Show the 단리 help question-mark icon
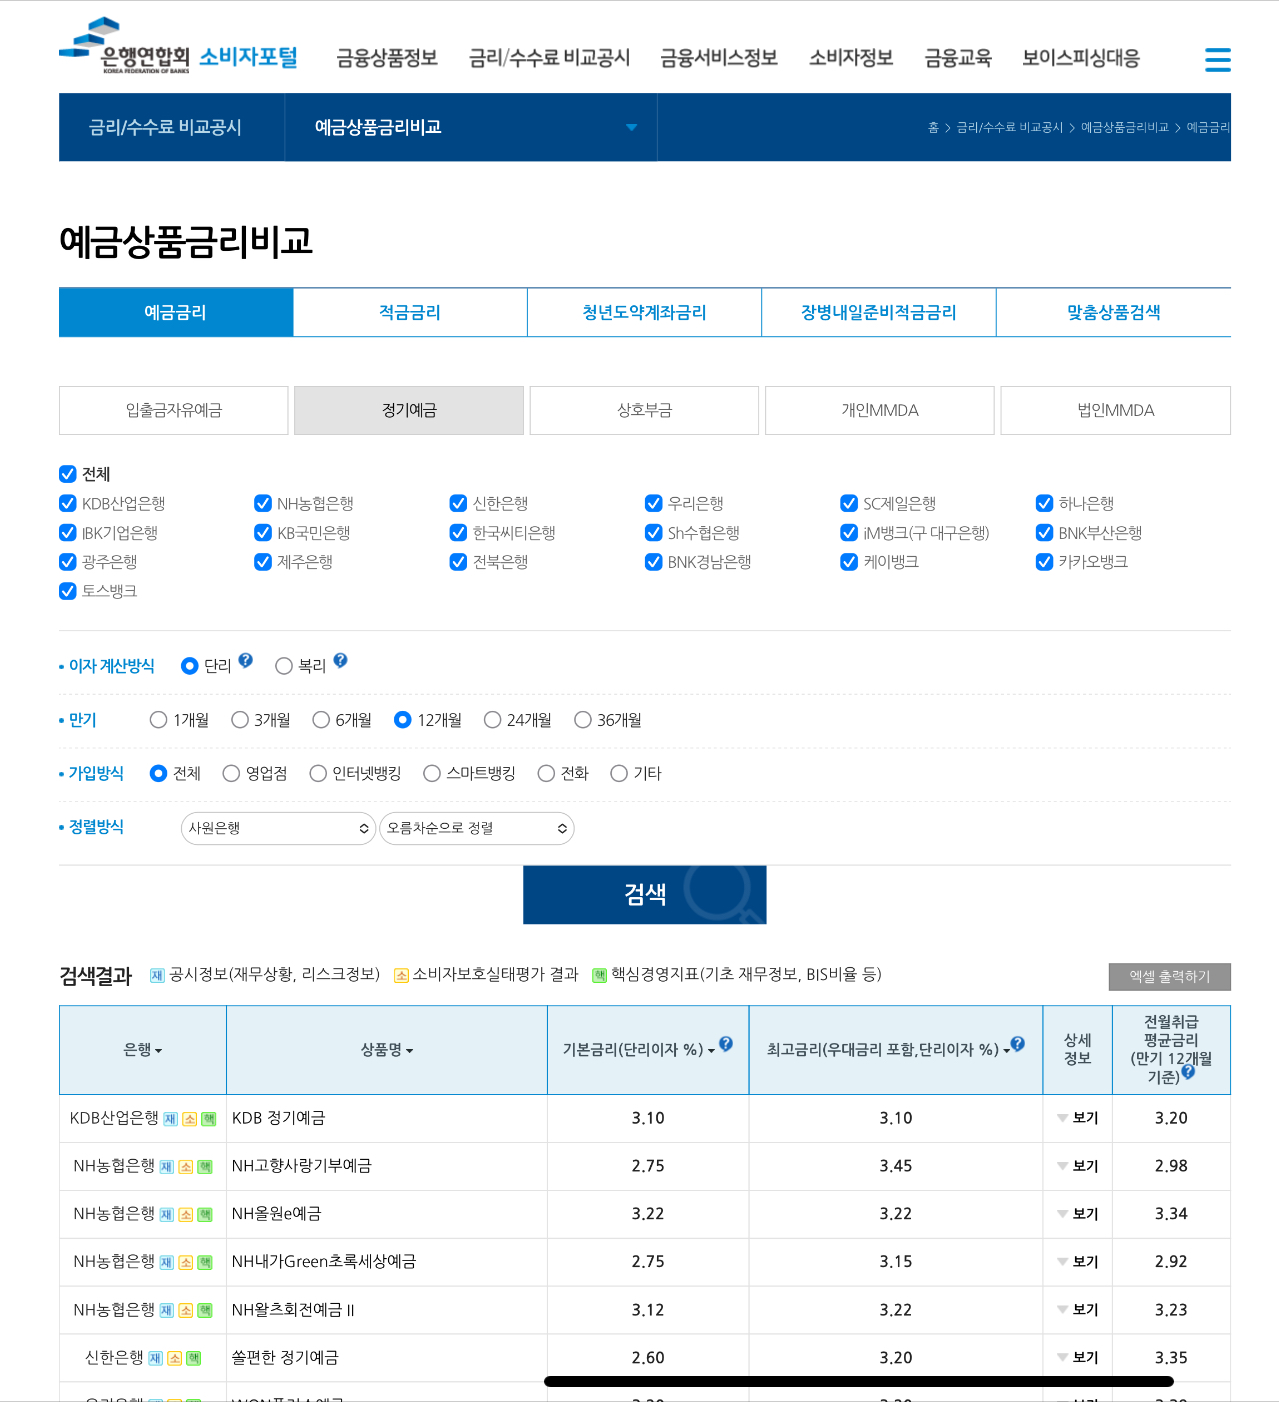The image size is (1279, 1402). pyautogui.click(x=246, y=660)
